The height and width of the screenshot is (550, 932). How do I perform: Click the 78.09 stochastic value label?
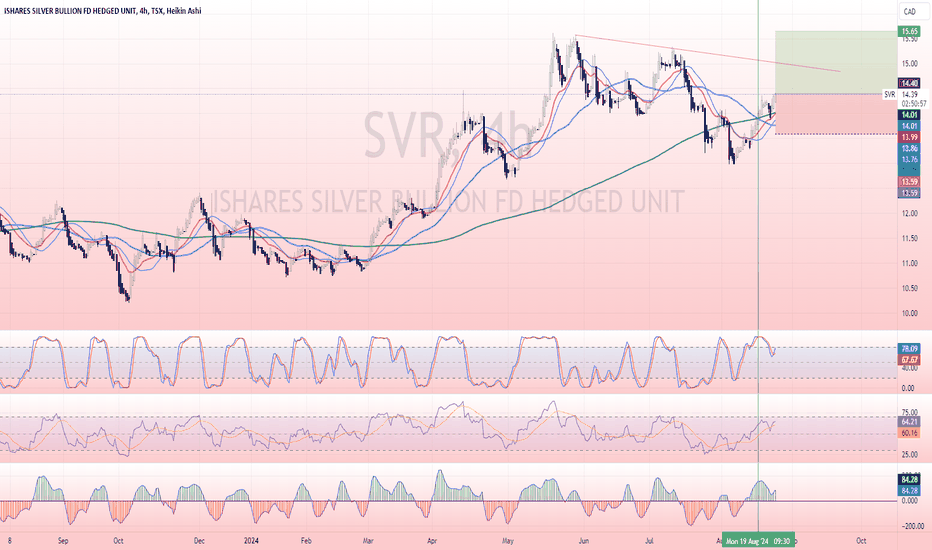coord(909,349)
